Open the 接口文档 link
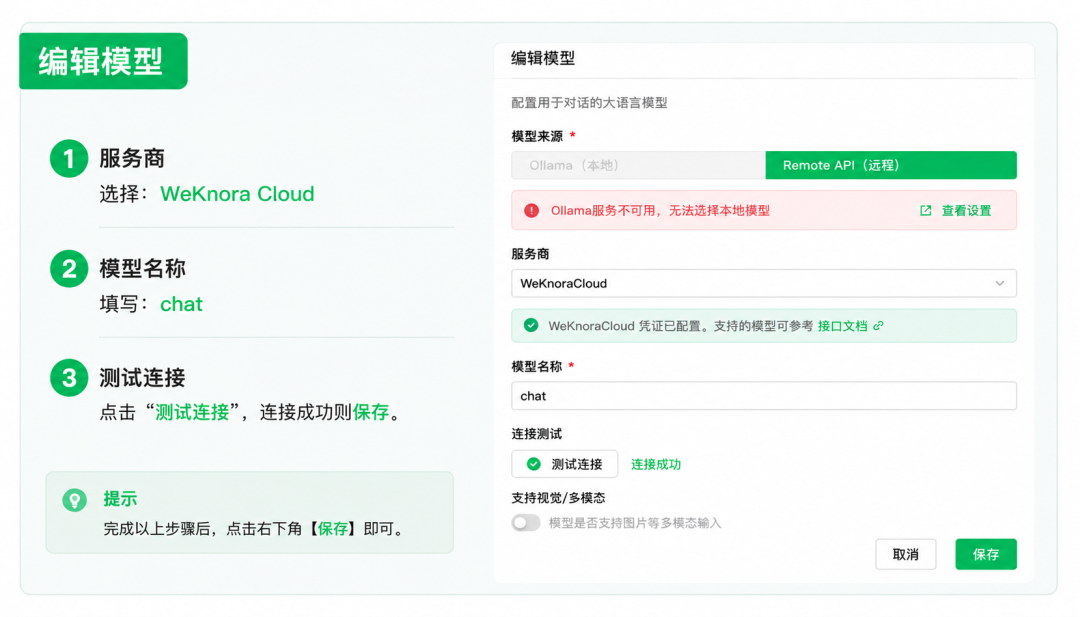This screenshot has width=1080, height=617. pyautogui.click(x=842, y=326)
